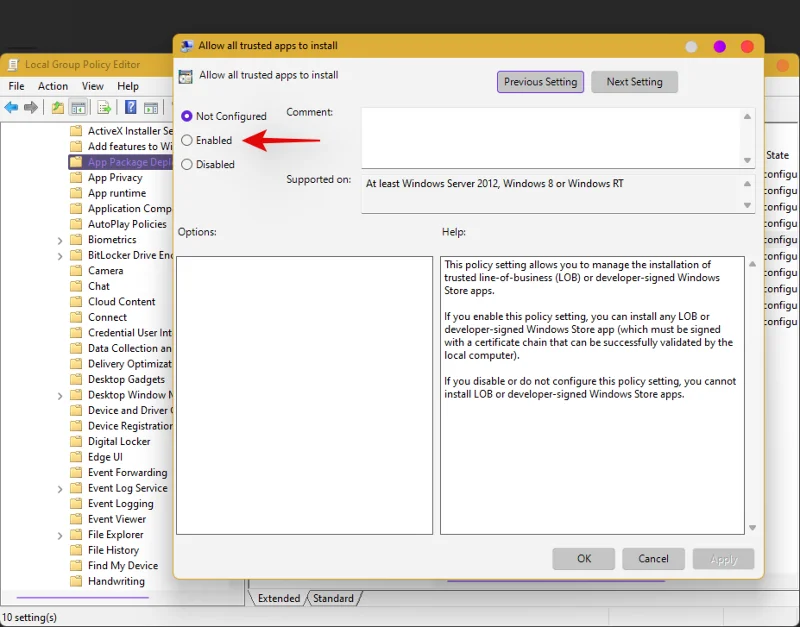Select the Disabled radio button

point(187,165)
